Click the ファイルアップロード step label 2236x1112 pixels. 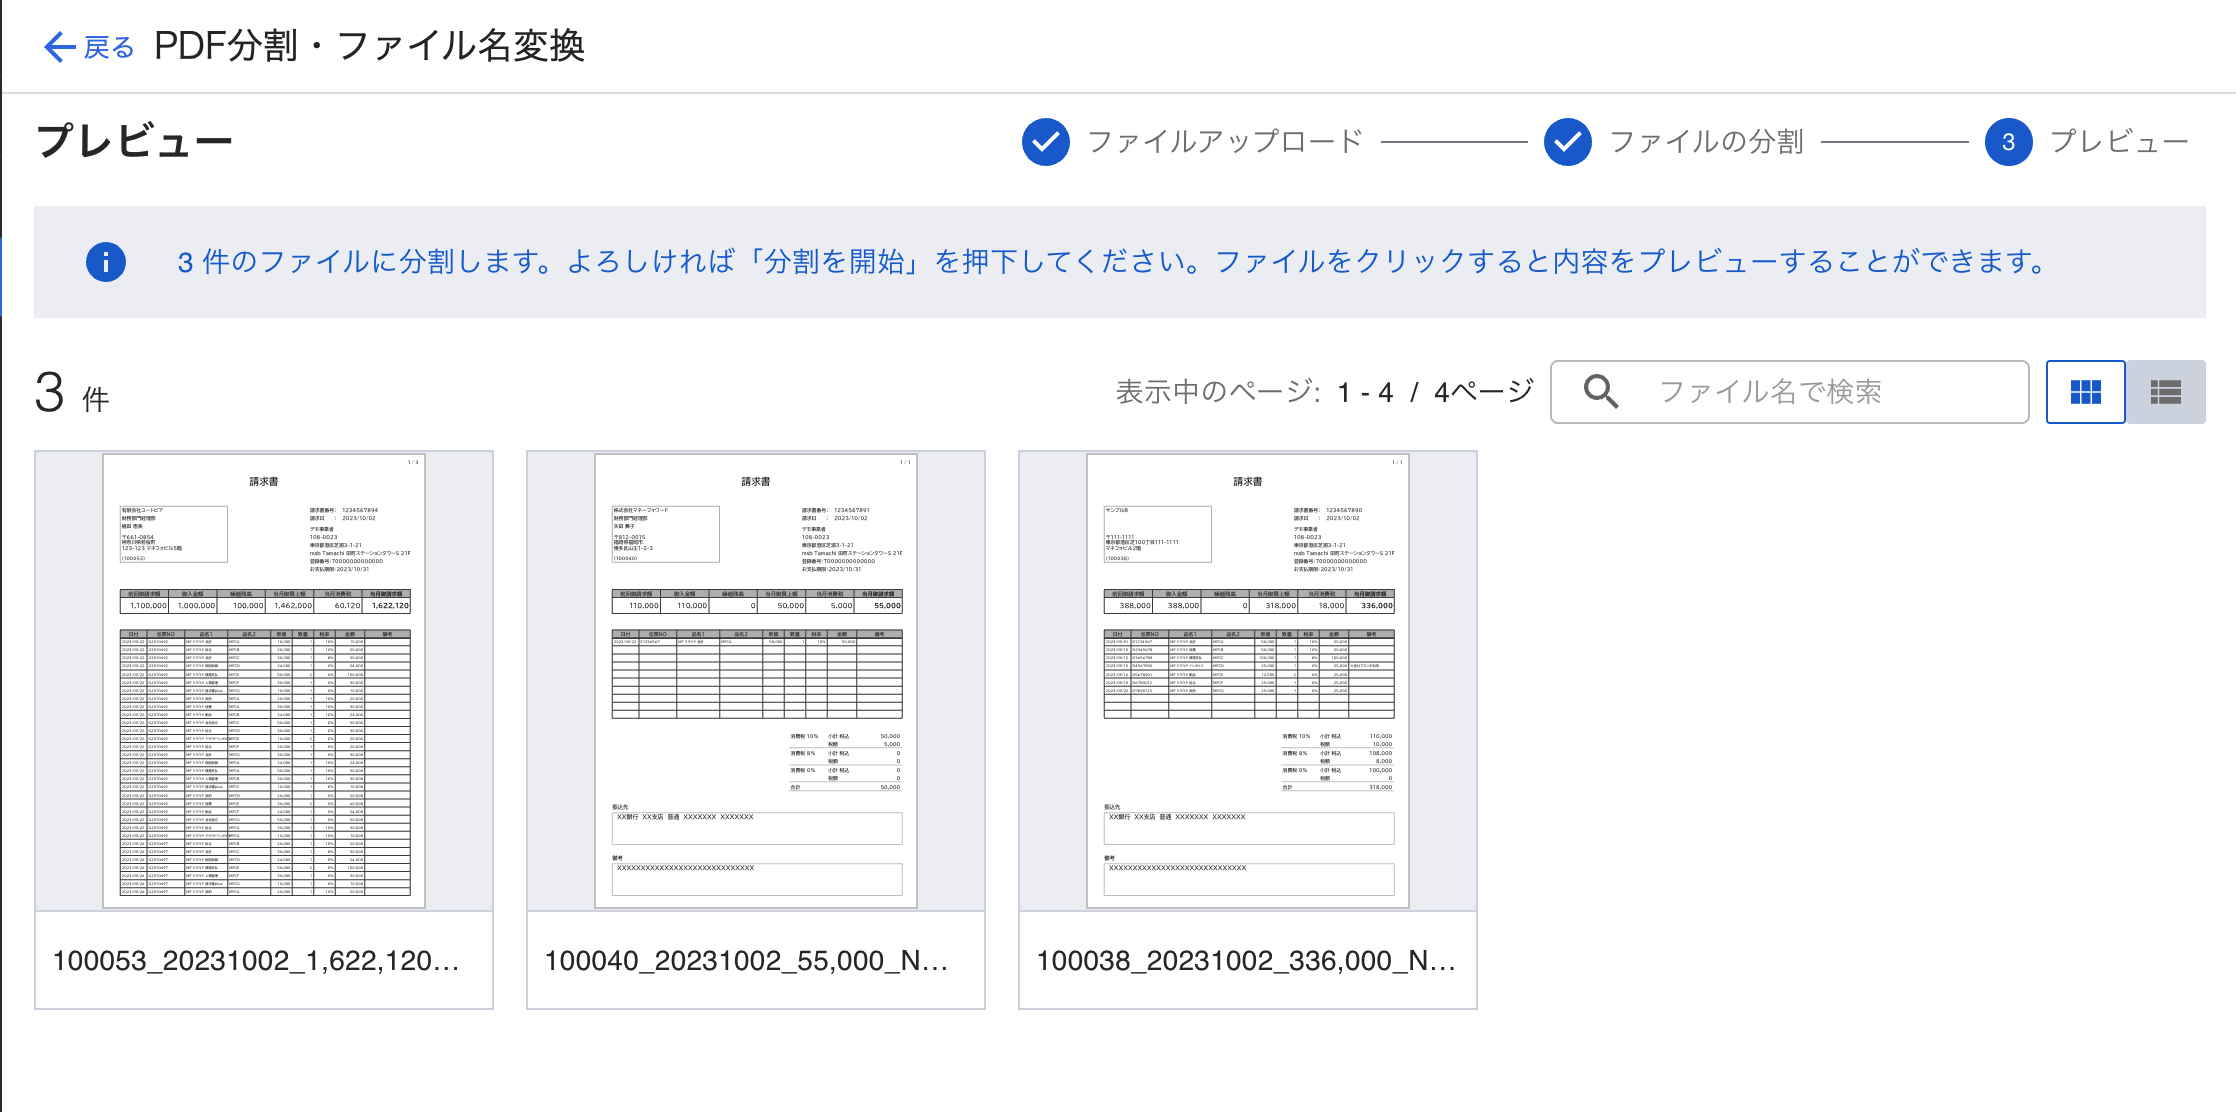pyautogui.click(x=1225, y=142)
